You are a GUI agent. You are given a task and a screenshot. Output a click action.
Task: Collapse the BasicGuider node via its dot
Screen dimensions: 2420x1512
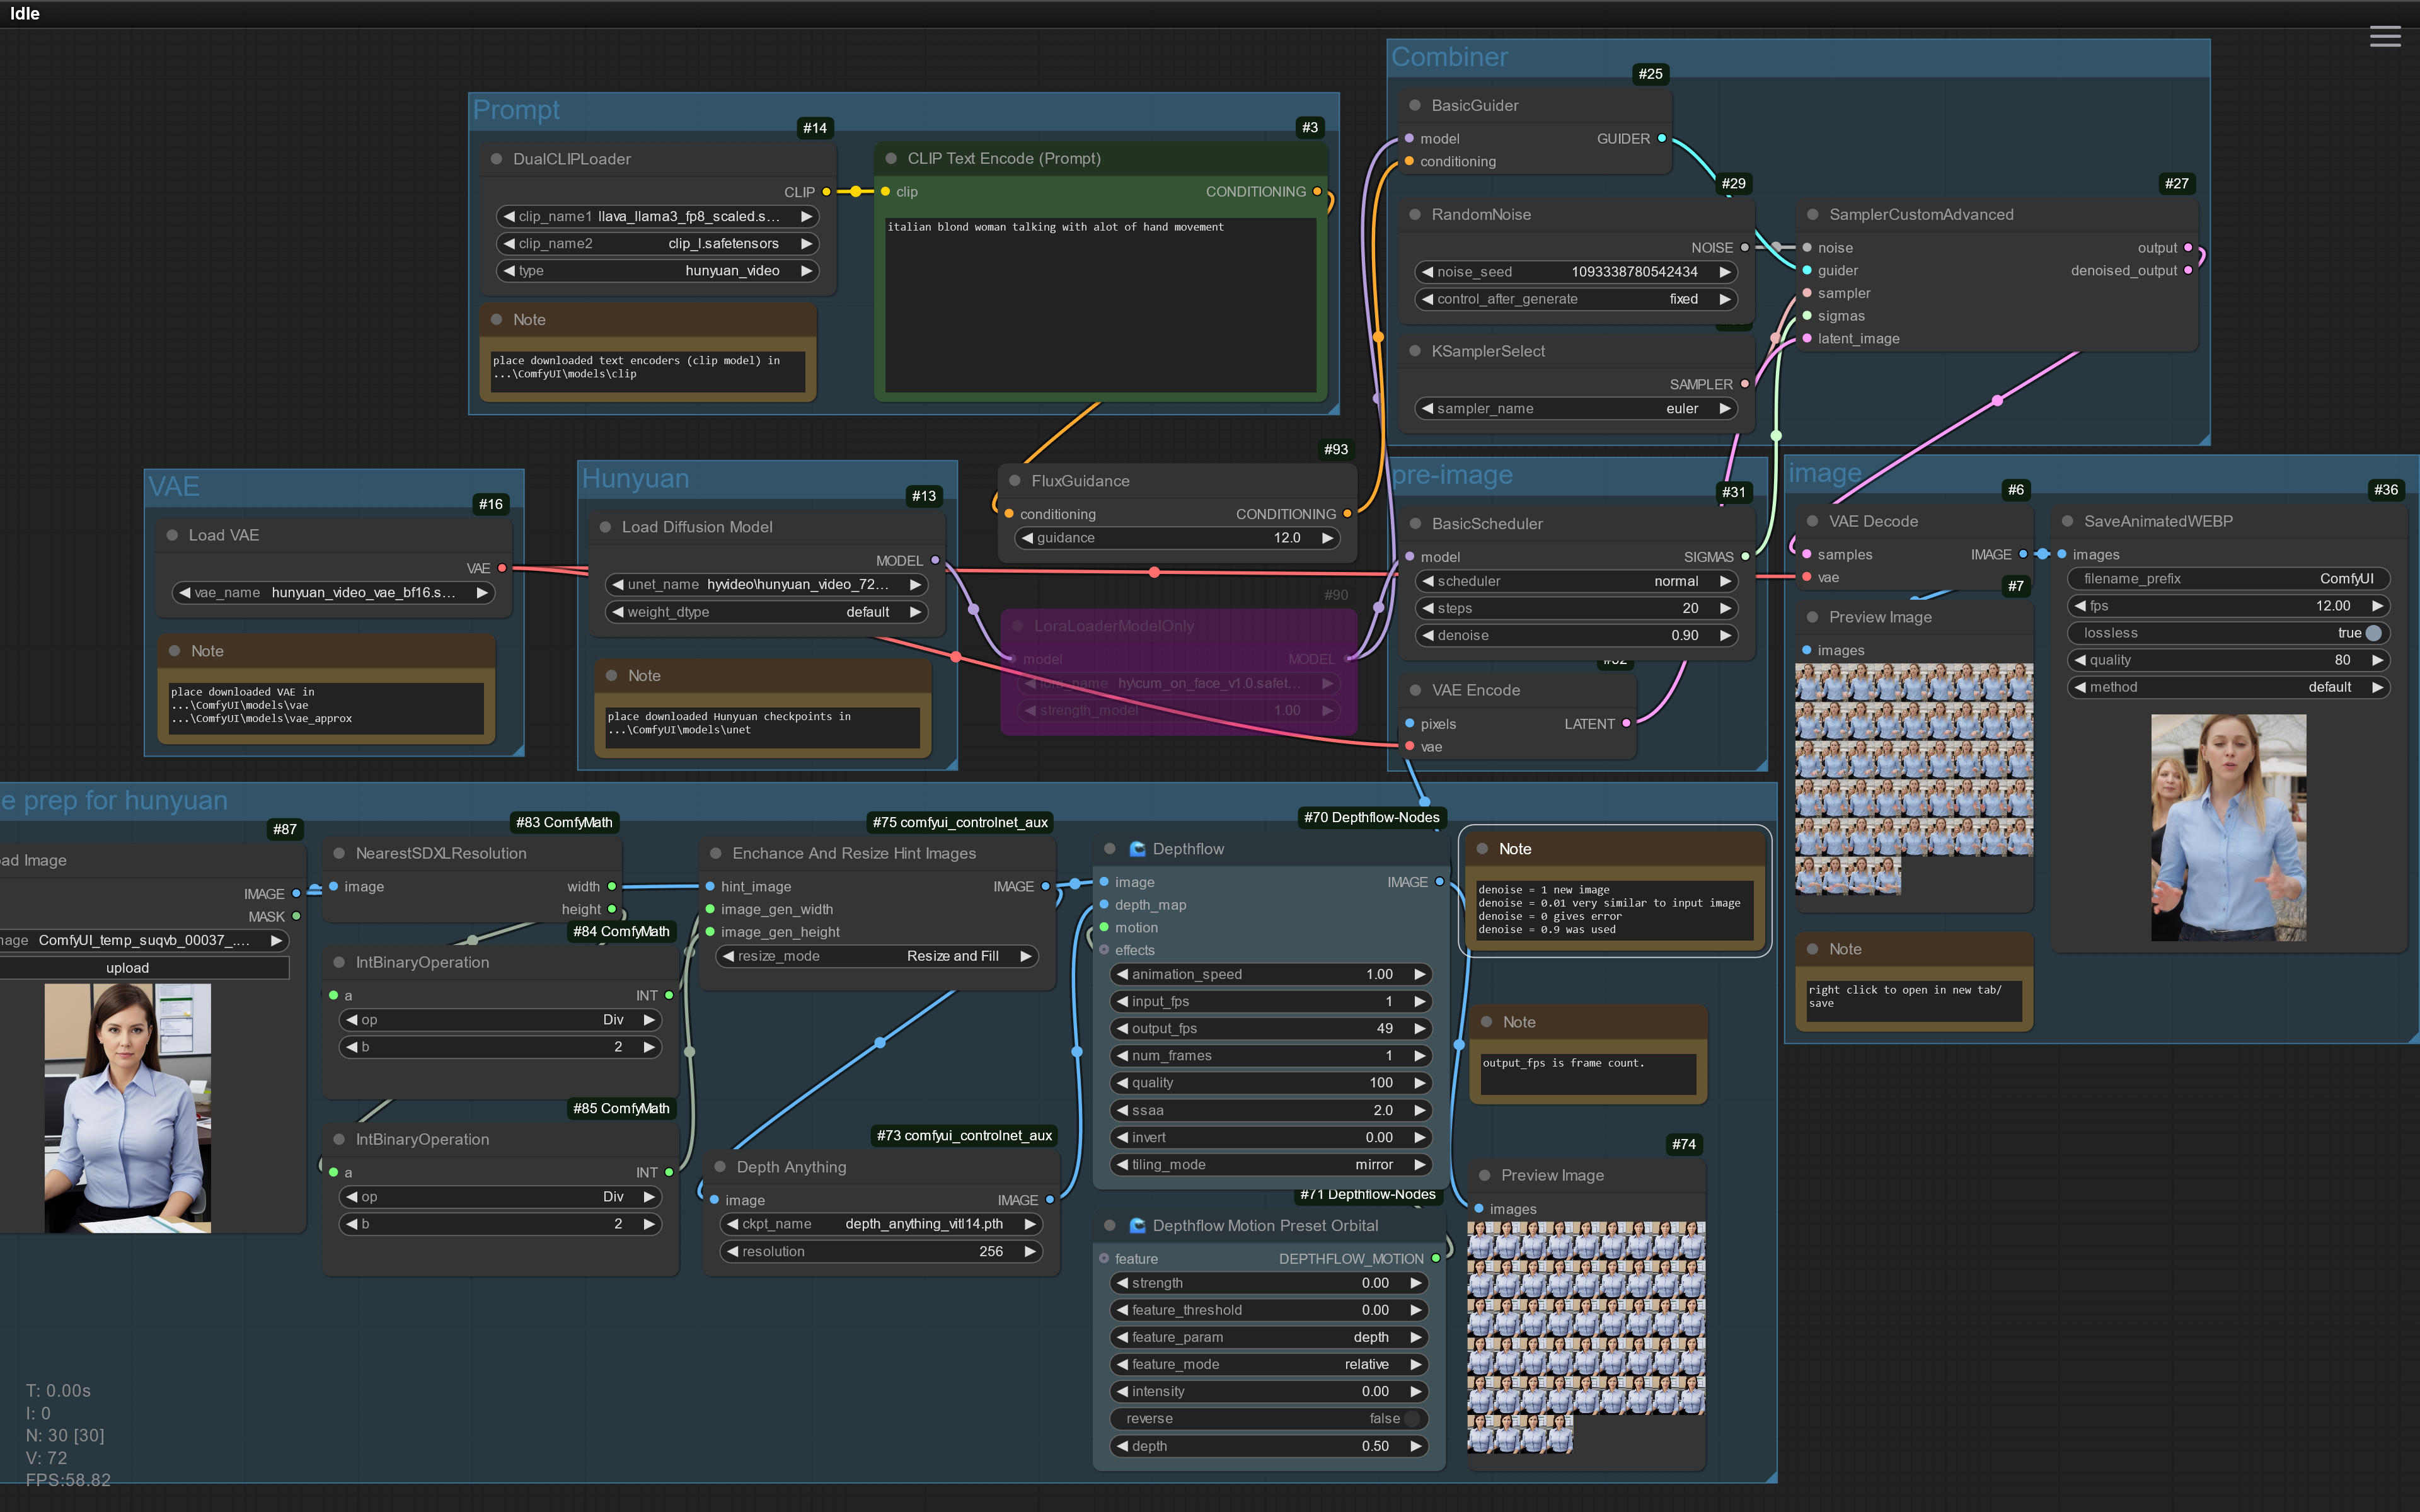click(x=1414, y=105)
